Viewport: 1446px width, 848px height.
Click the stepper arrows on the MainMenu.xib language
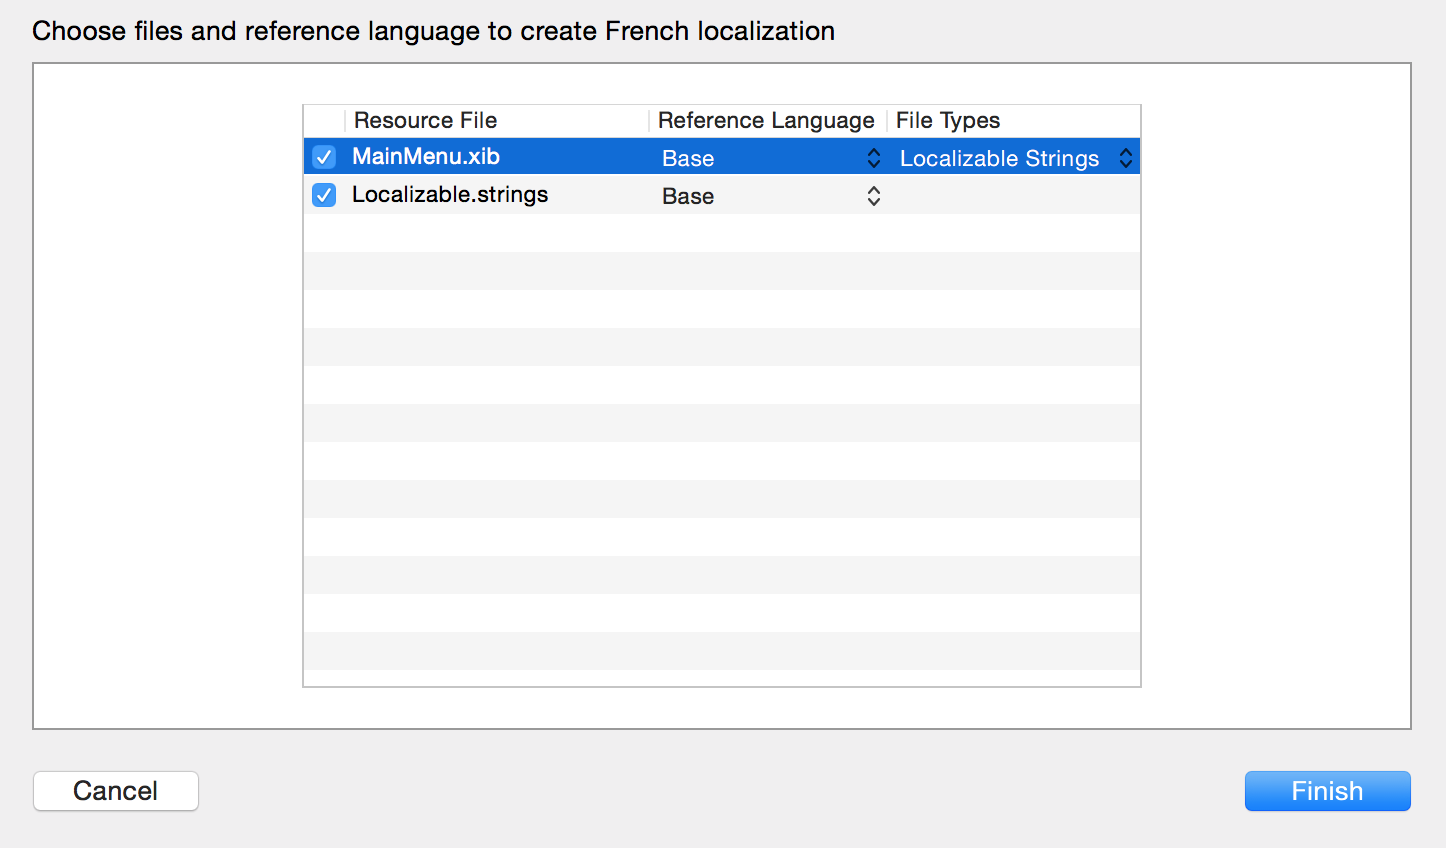(x=873, y=157)
